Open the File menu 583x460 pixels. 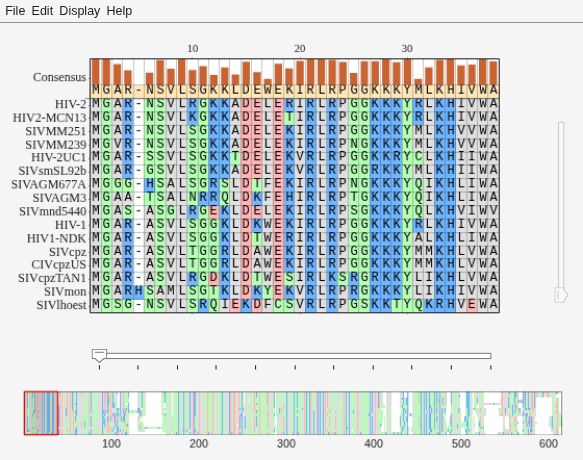click(15, 11)
